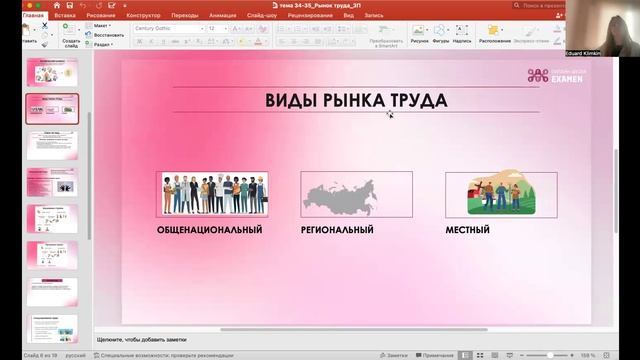Click the Home icon in title bar

pos(57,5)
